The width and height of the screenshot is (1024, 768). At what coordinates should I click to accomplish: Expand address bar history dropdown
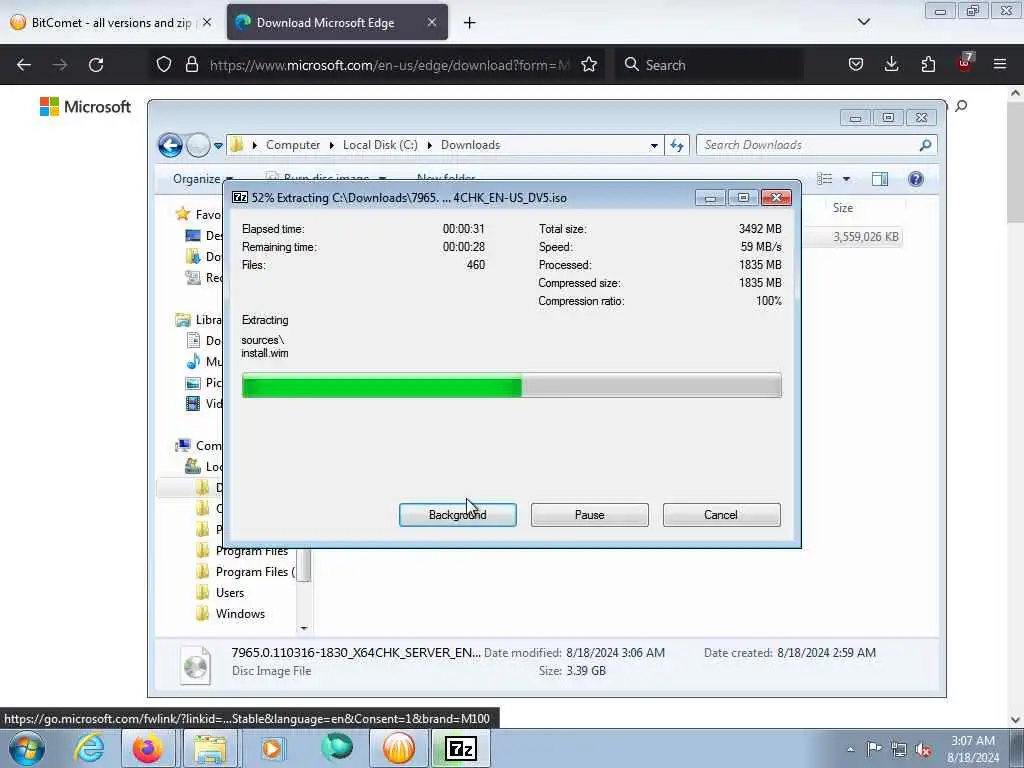click(654, 146)
